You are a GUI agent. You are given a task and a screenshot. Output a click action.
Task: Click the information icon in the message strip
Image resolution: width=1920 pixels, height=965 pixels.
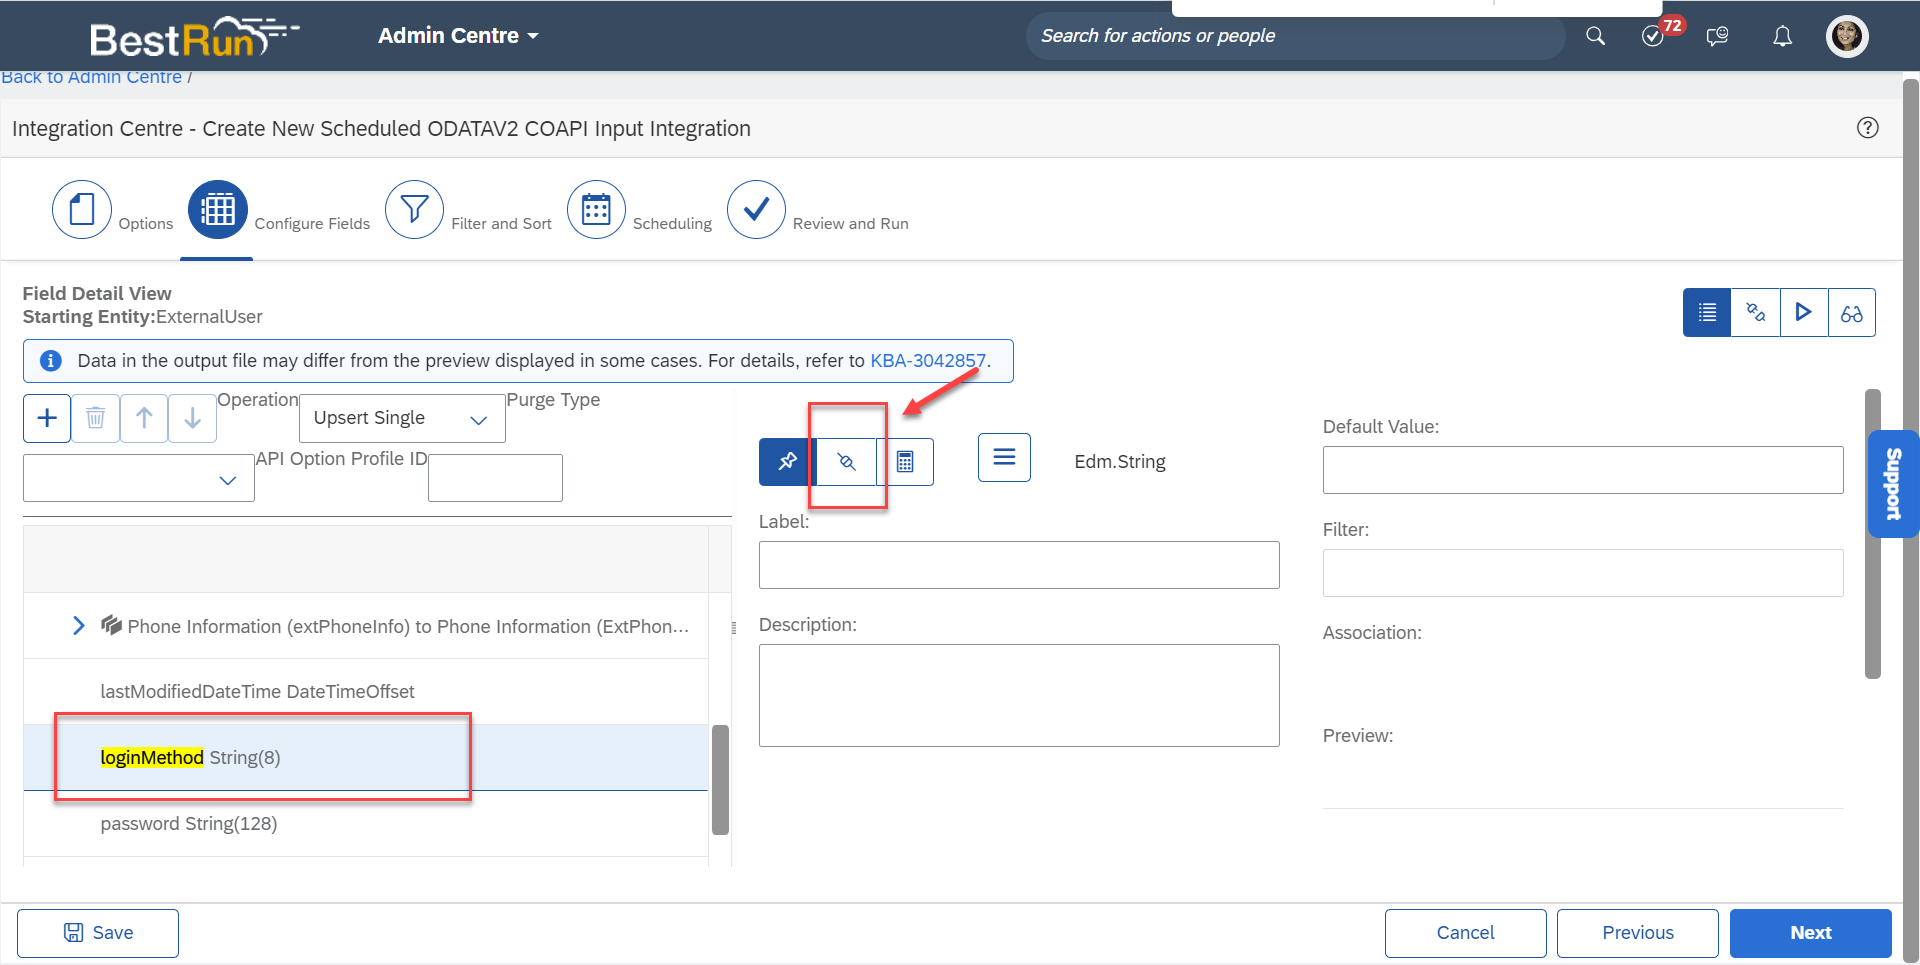[50, 361]
